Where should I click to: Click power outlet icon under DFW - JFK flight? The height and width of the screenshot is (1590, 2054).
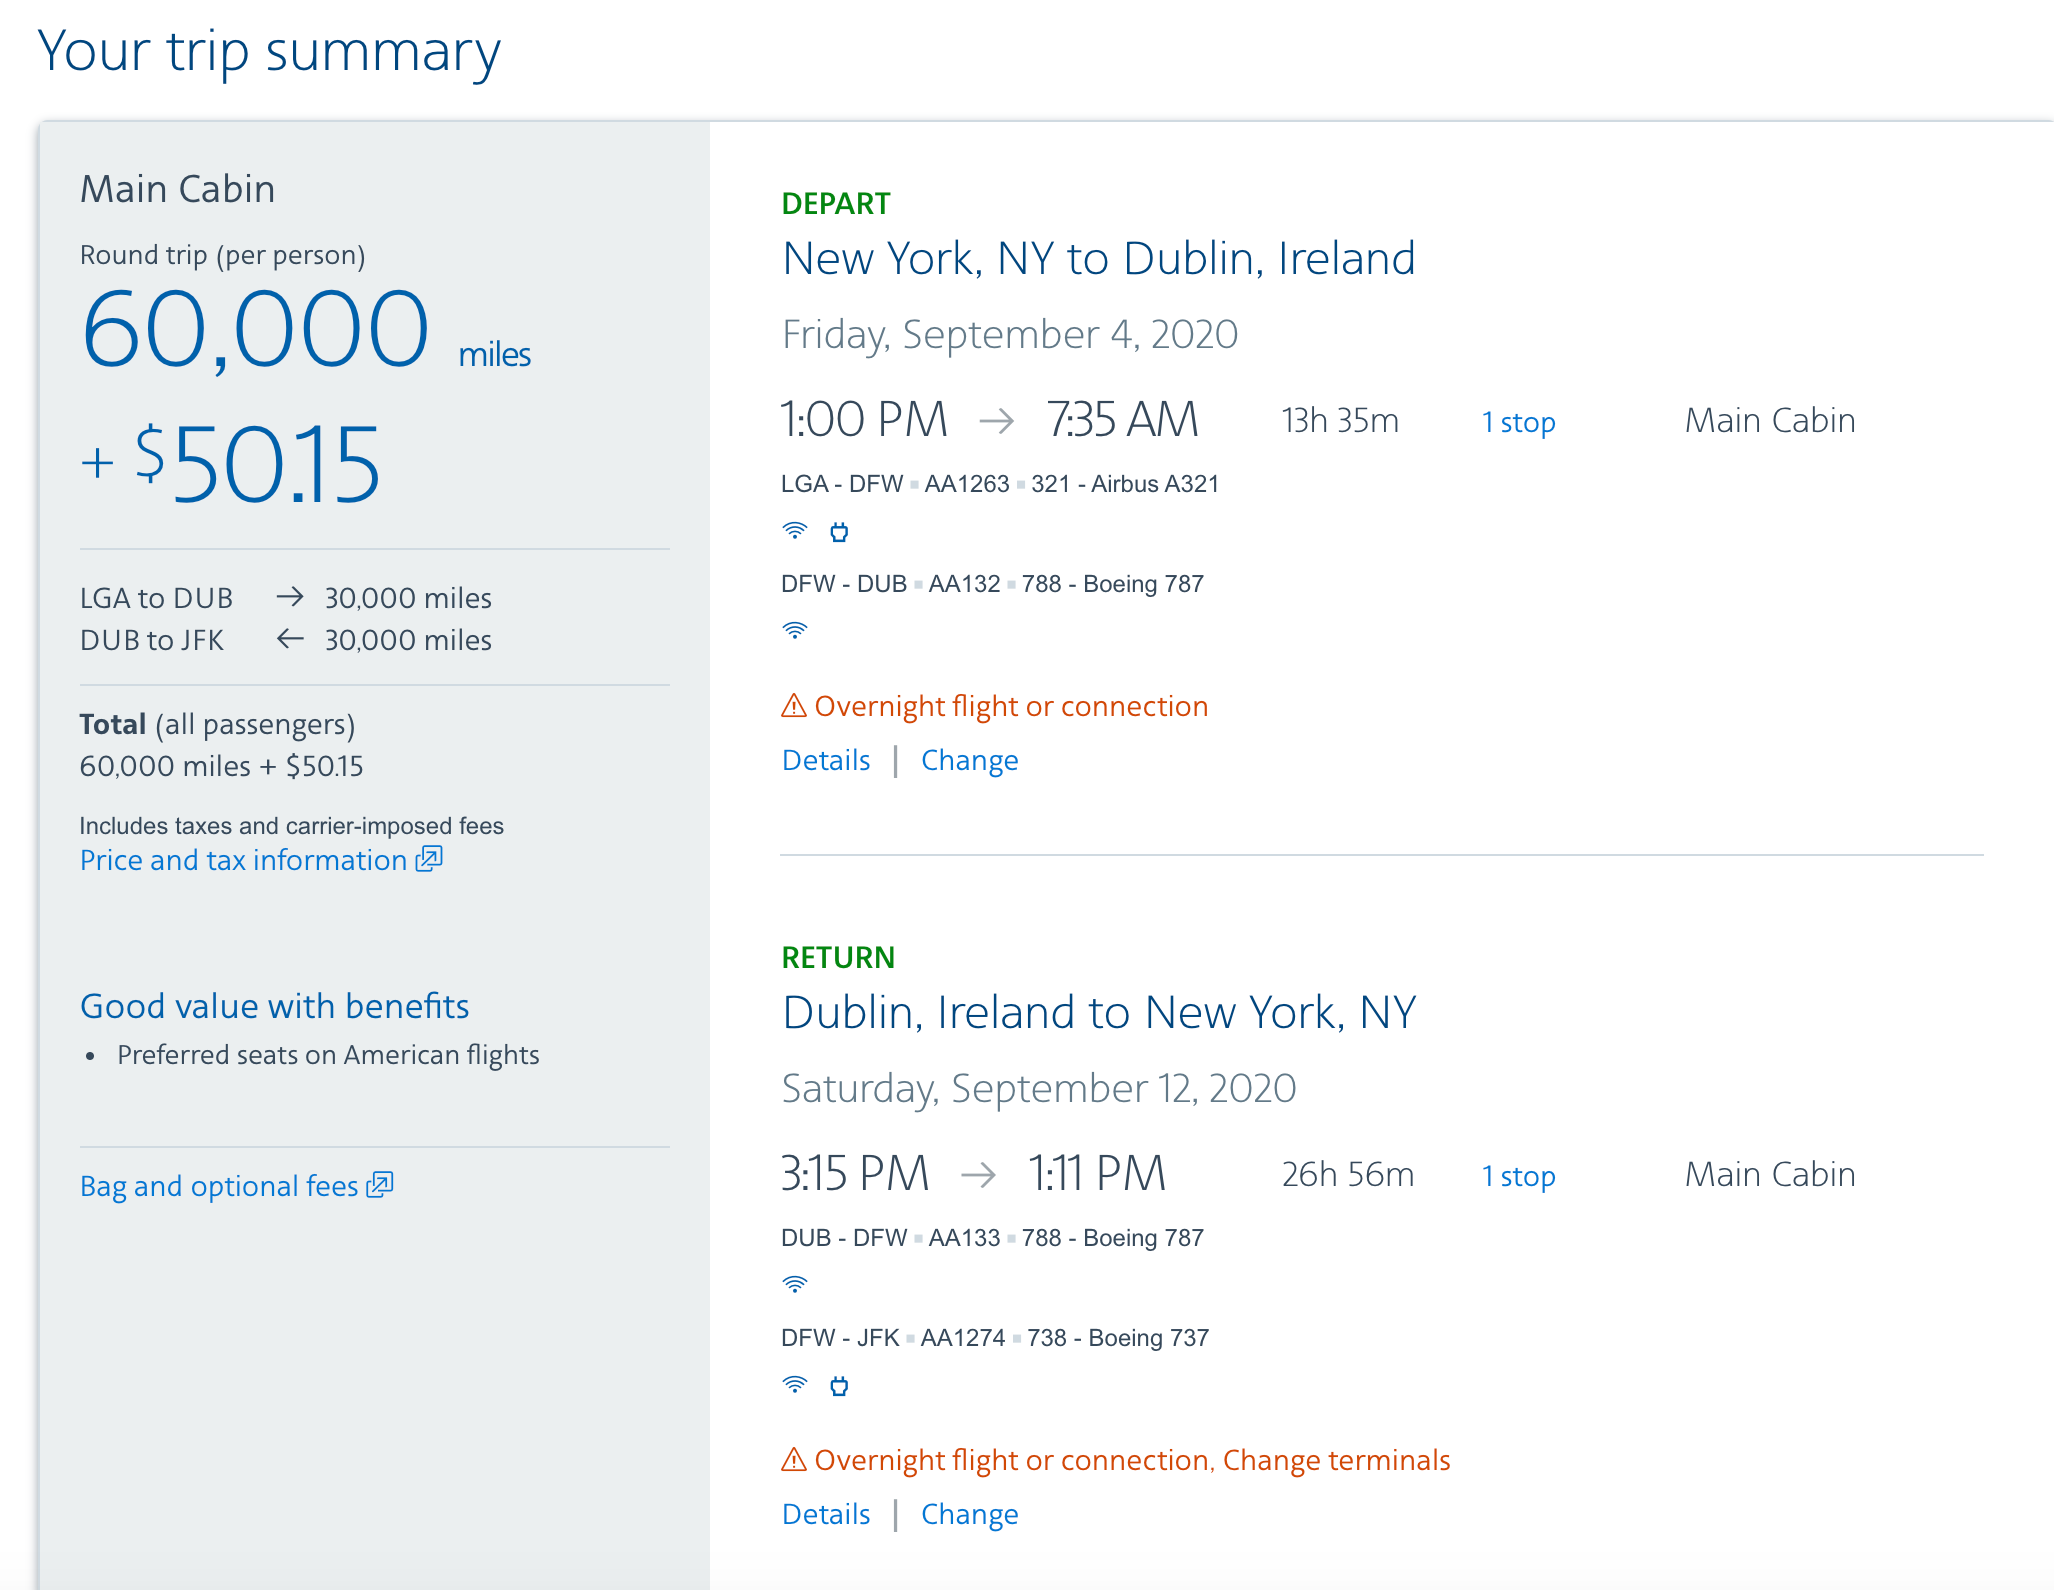[x=839, y=1386]
